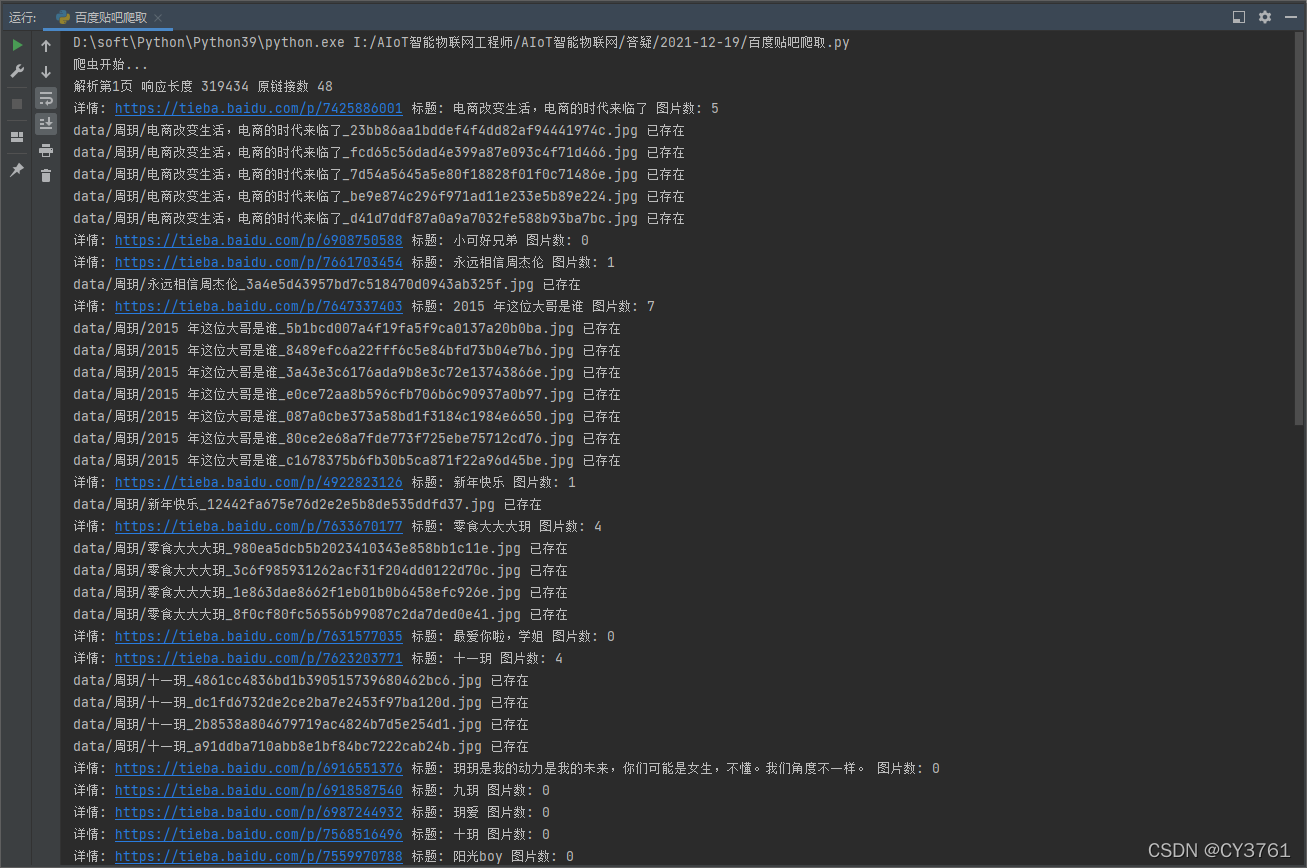Jump down the stack trace with down arrow
The image size is (1307, 868).
(46, 72)
